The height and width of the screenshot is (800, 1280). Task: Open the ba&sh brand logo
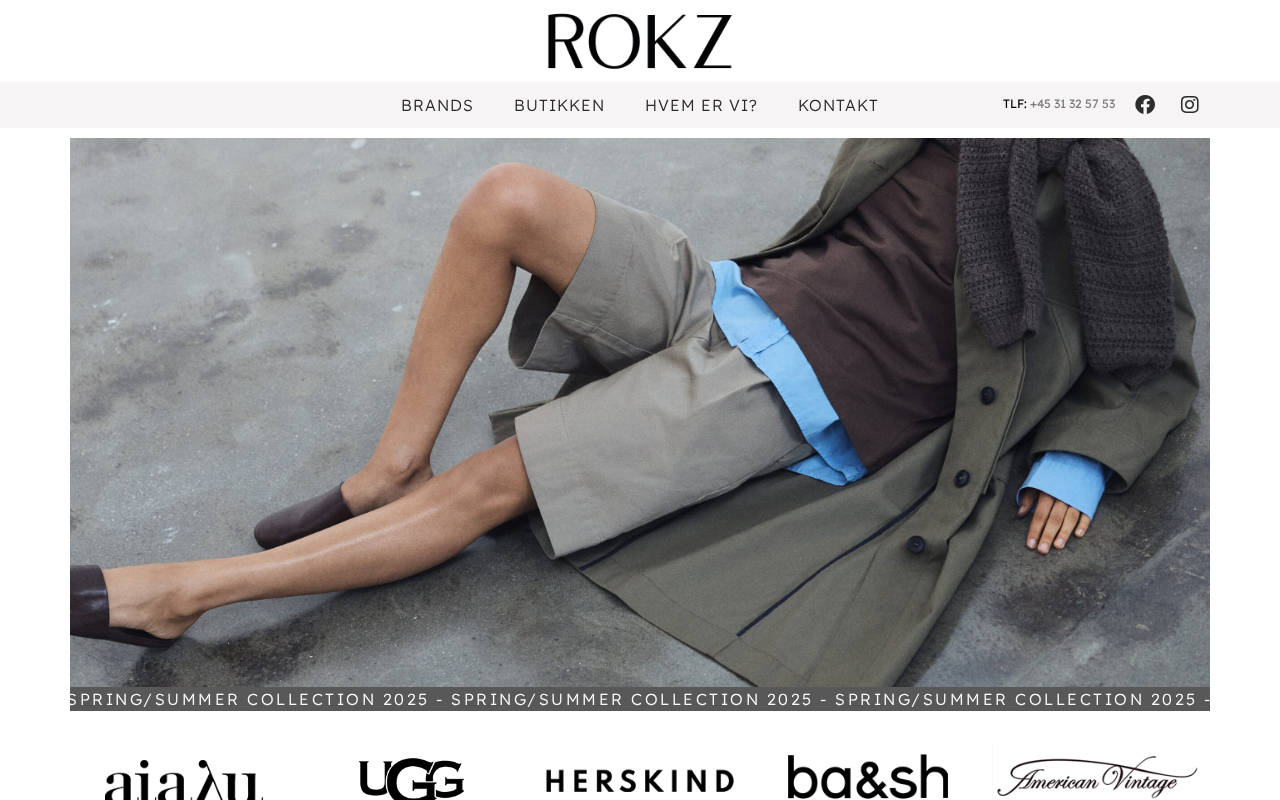coord(868,777)
